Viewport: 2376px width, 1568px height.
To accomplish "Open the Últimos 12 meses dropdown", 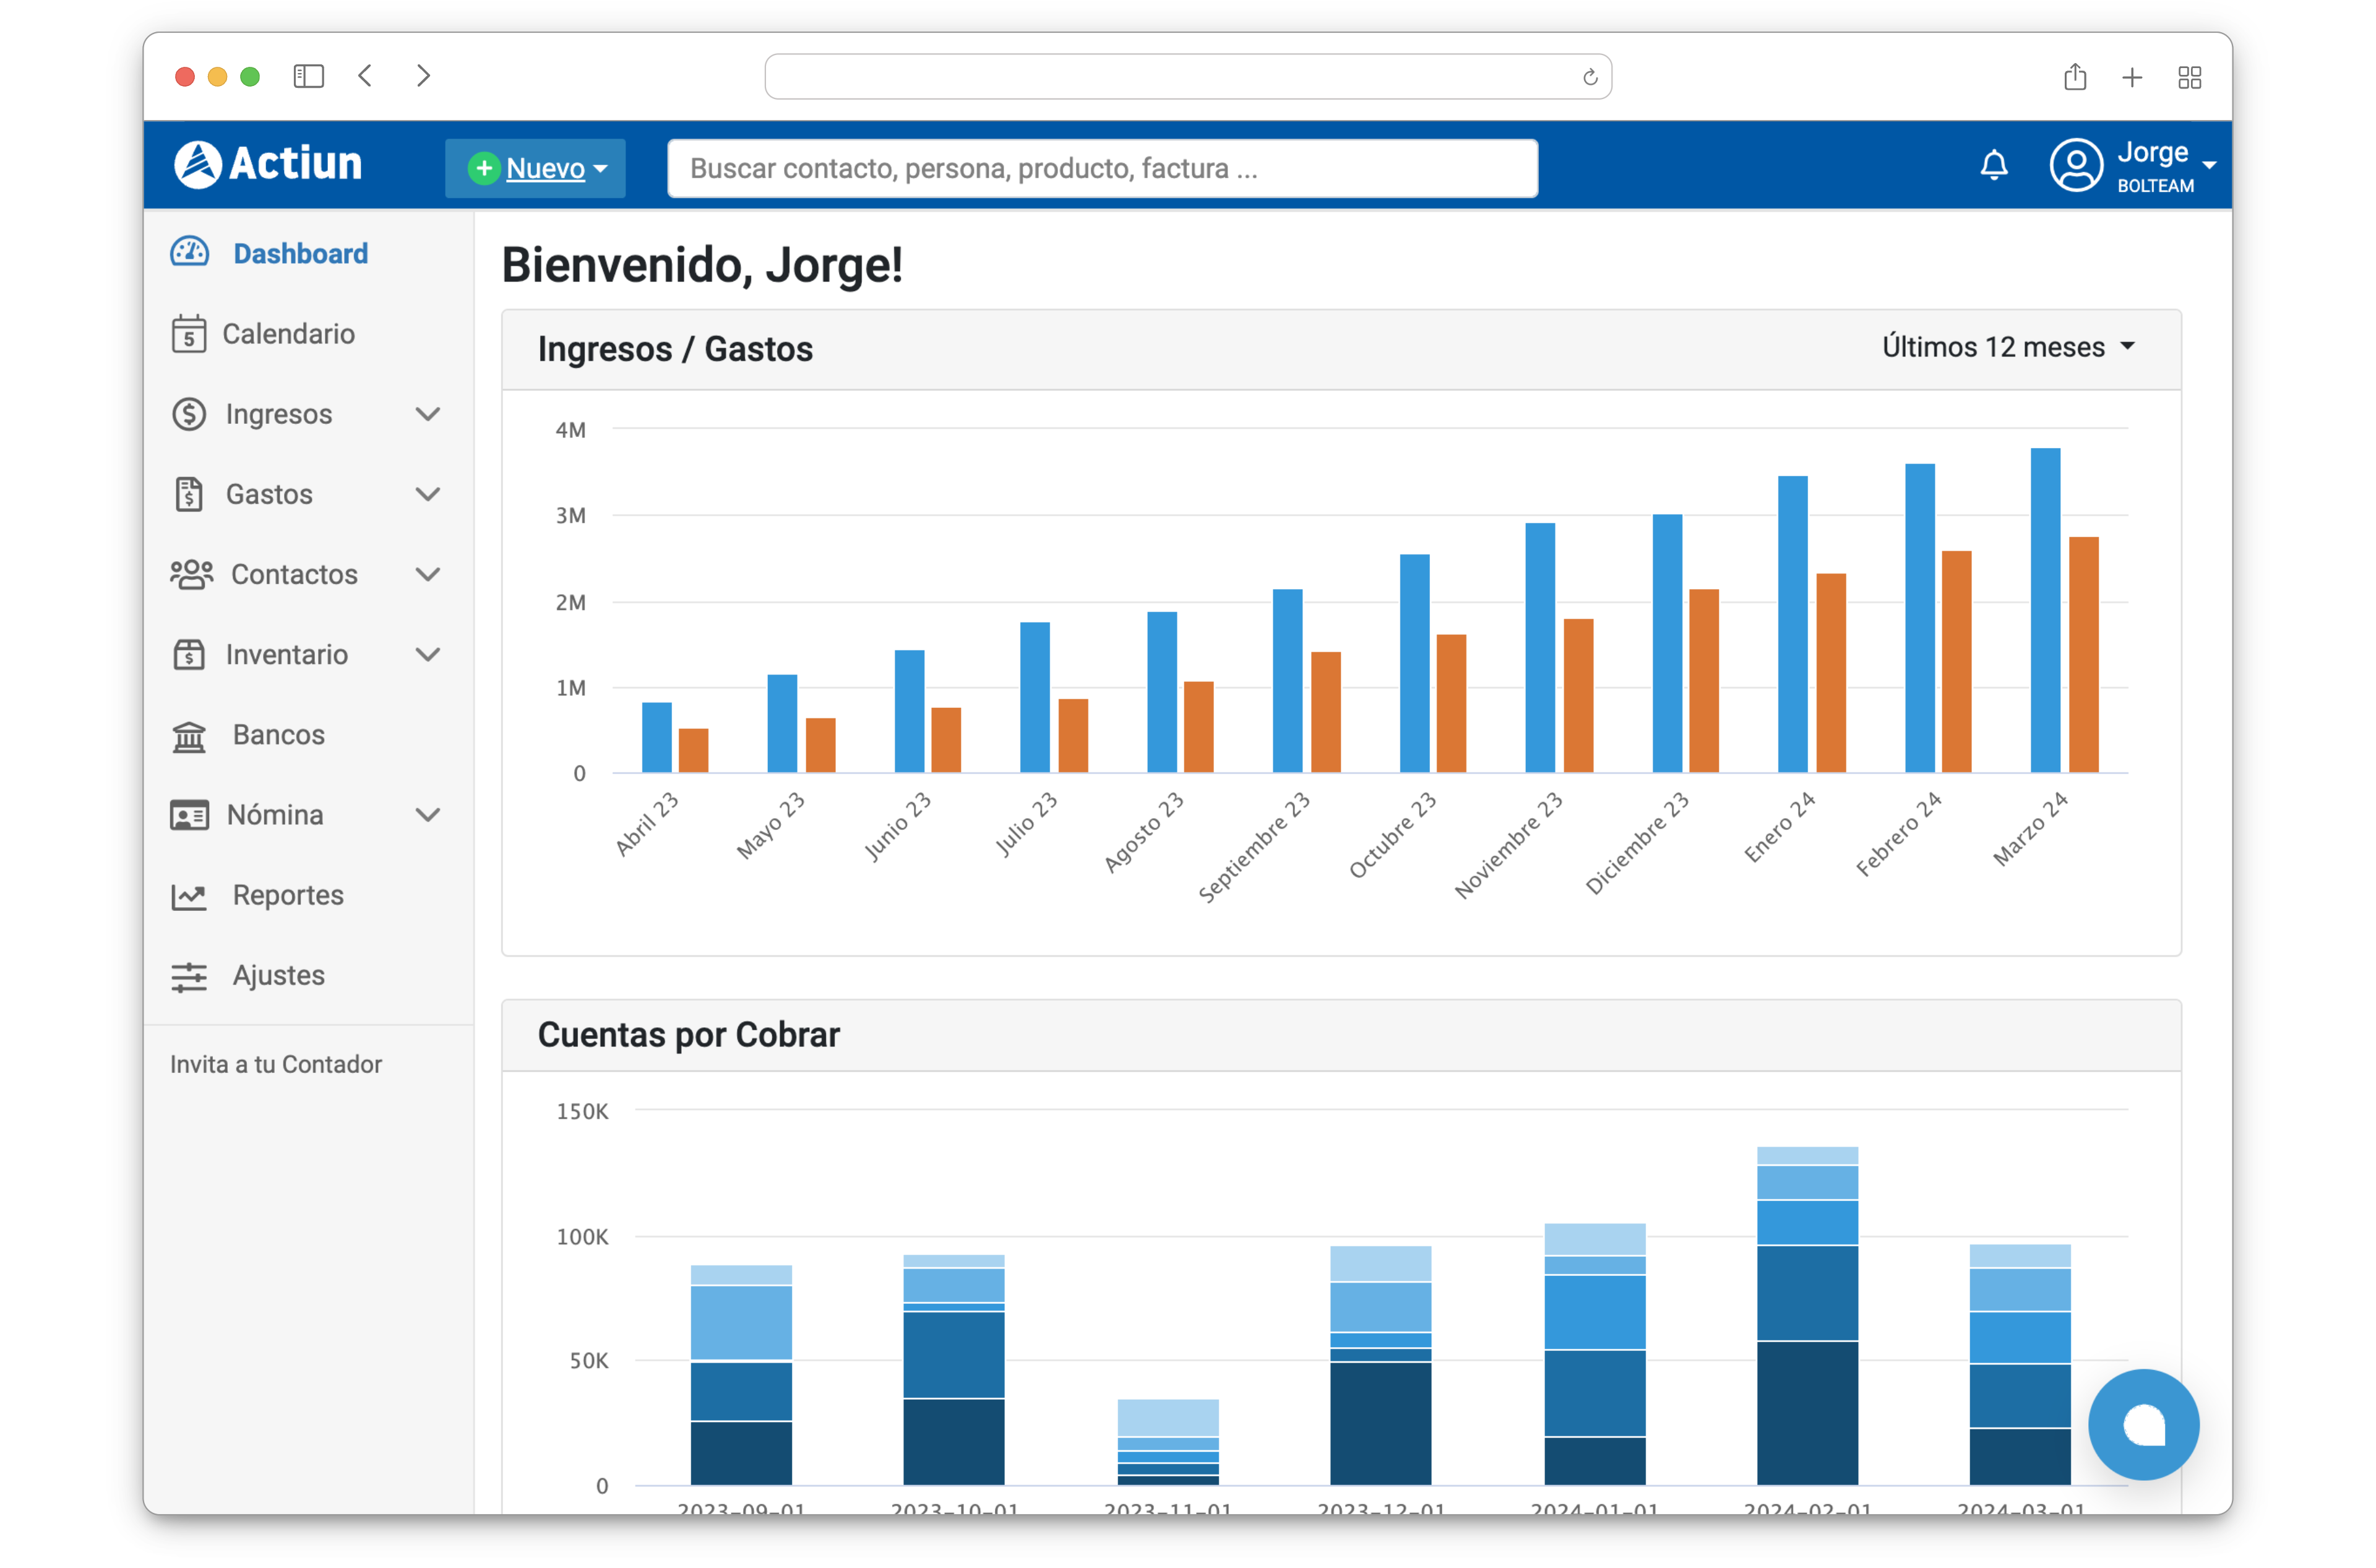I will (x=2008, y=347).
